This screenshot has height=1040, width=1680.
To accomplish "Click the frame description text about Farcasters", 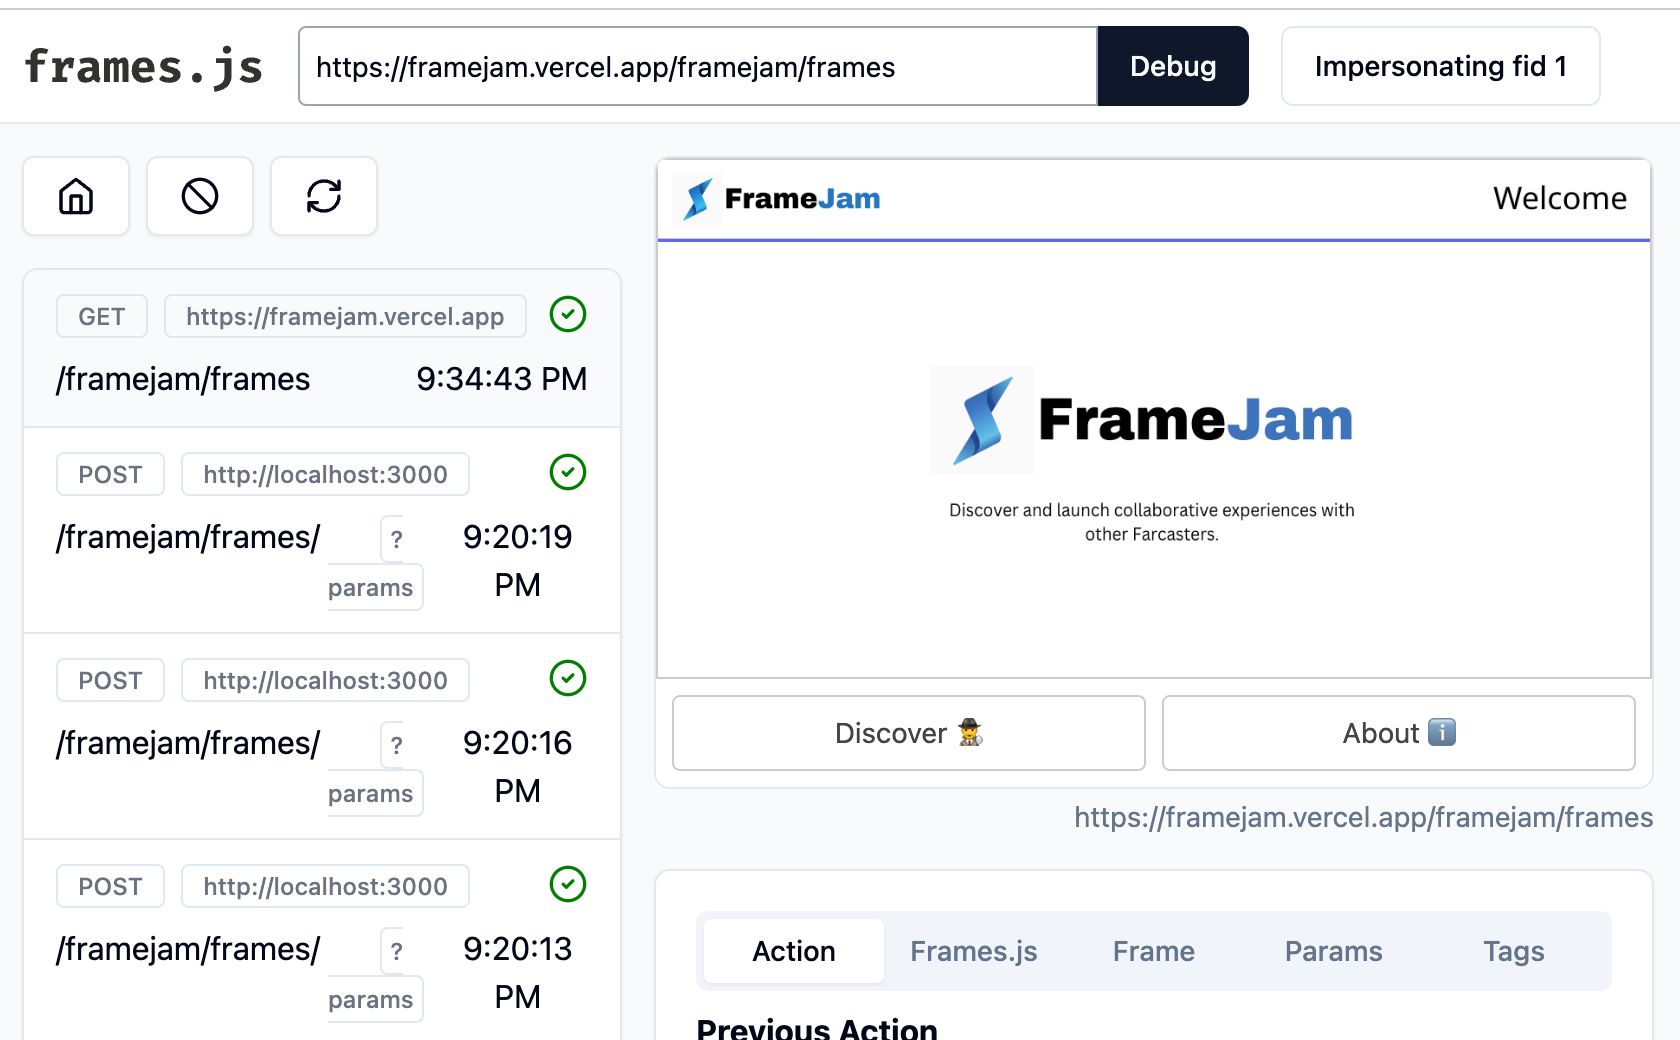I will coord(1152,522).
